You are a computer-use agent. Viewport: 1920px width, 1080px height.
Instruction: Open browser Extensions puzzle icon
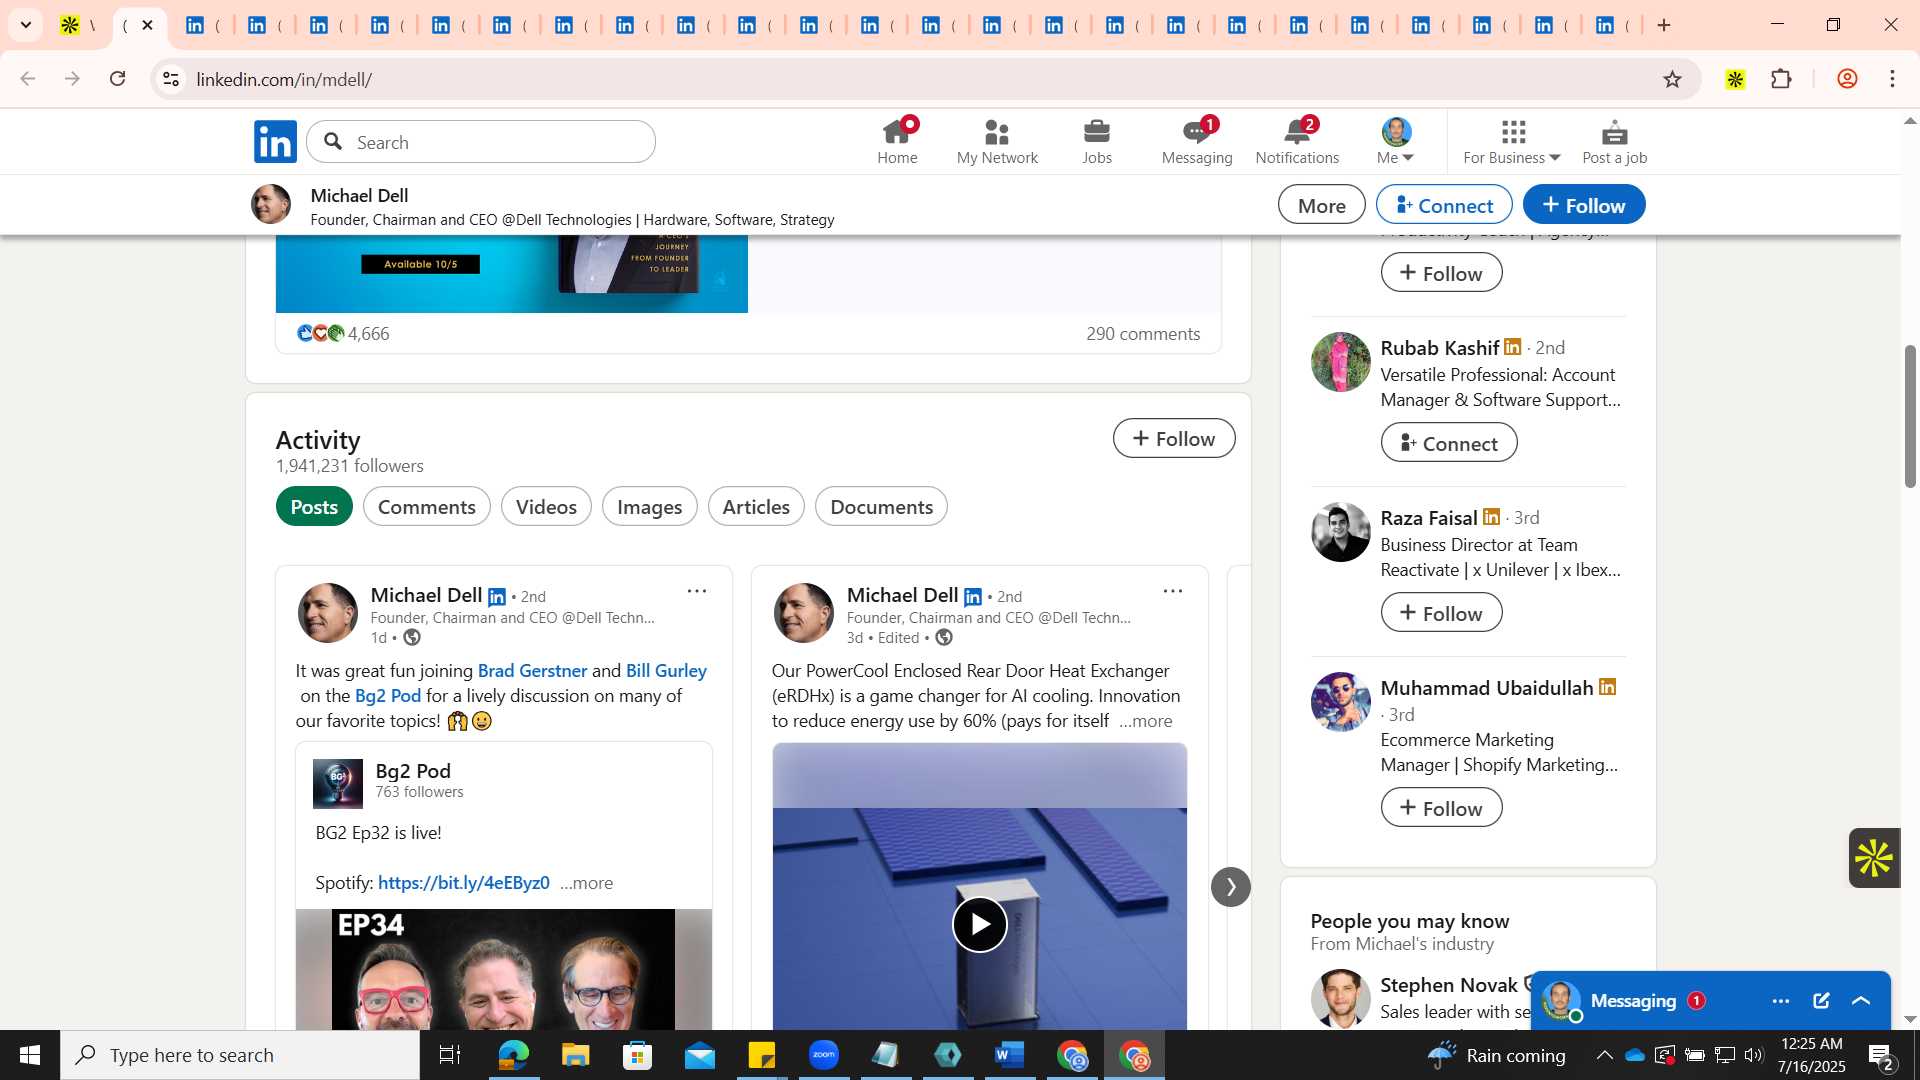coord(1781,79)
